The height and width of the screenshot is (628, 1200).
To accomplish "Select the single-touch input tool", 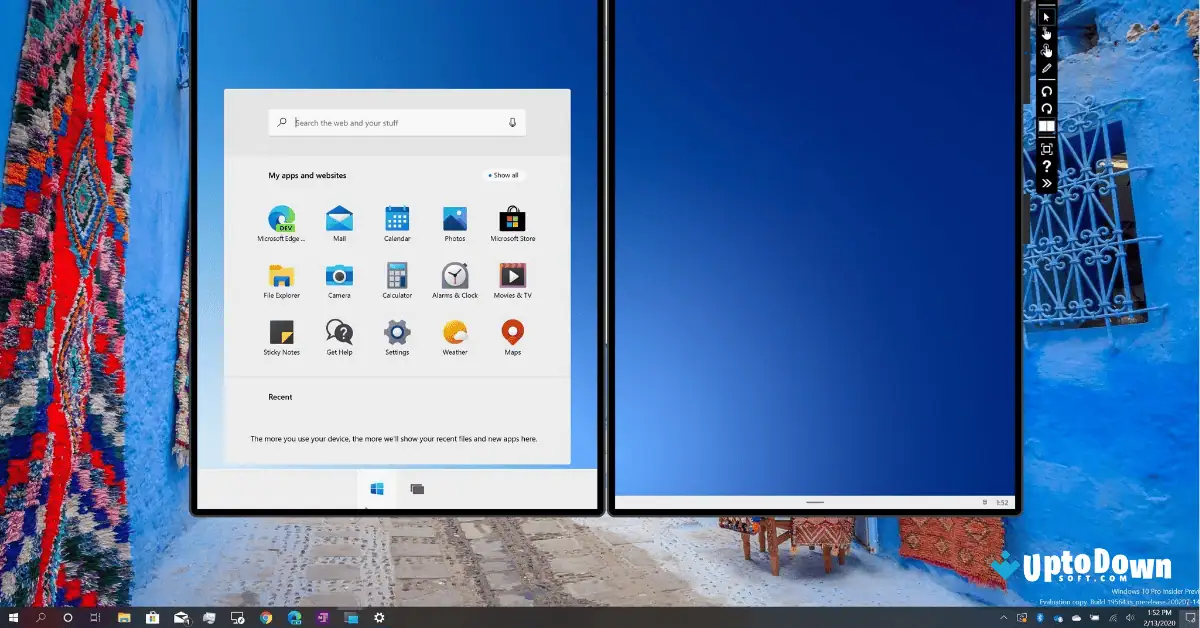I will point(1046,33).
